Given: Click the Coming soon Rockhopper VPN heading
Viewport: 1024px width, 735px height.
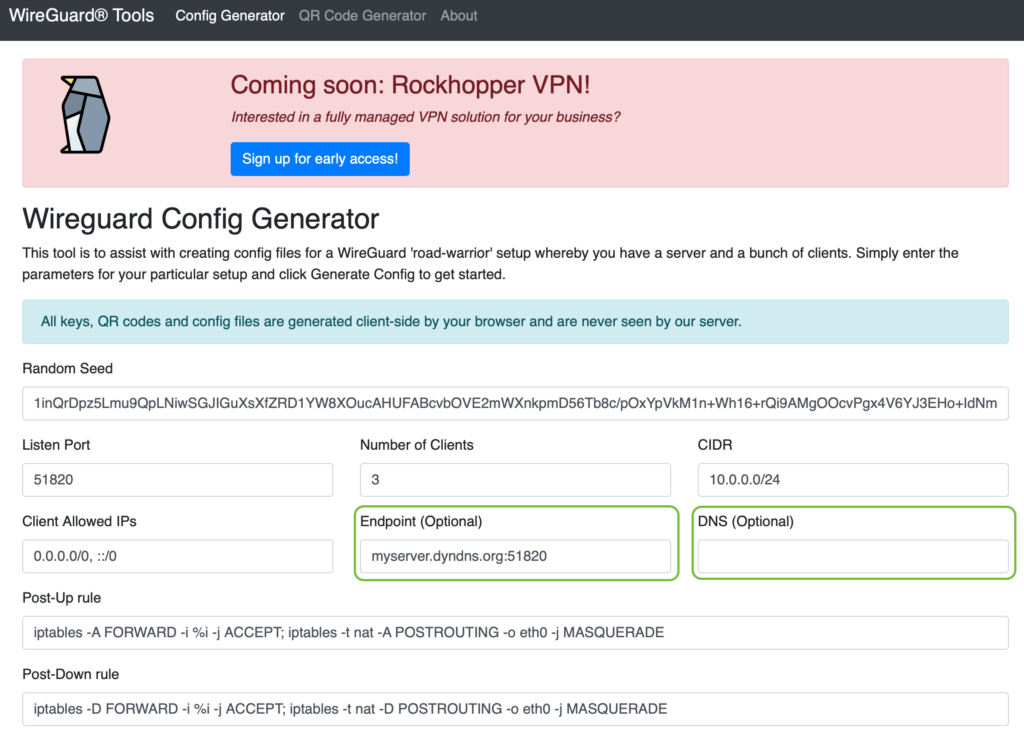Looking at the screenshot, I should coord(417,85).
